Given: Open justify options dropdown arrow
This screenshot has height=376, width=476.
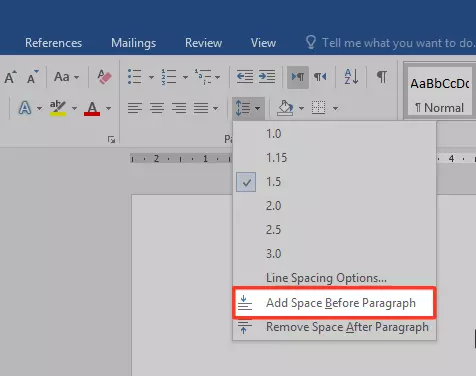Looking at the screenshot, I should (215, 108).
